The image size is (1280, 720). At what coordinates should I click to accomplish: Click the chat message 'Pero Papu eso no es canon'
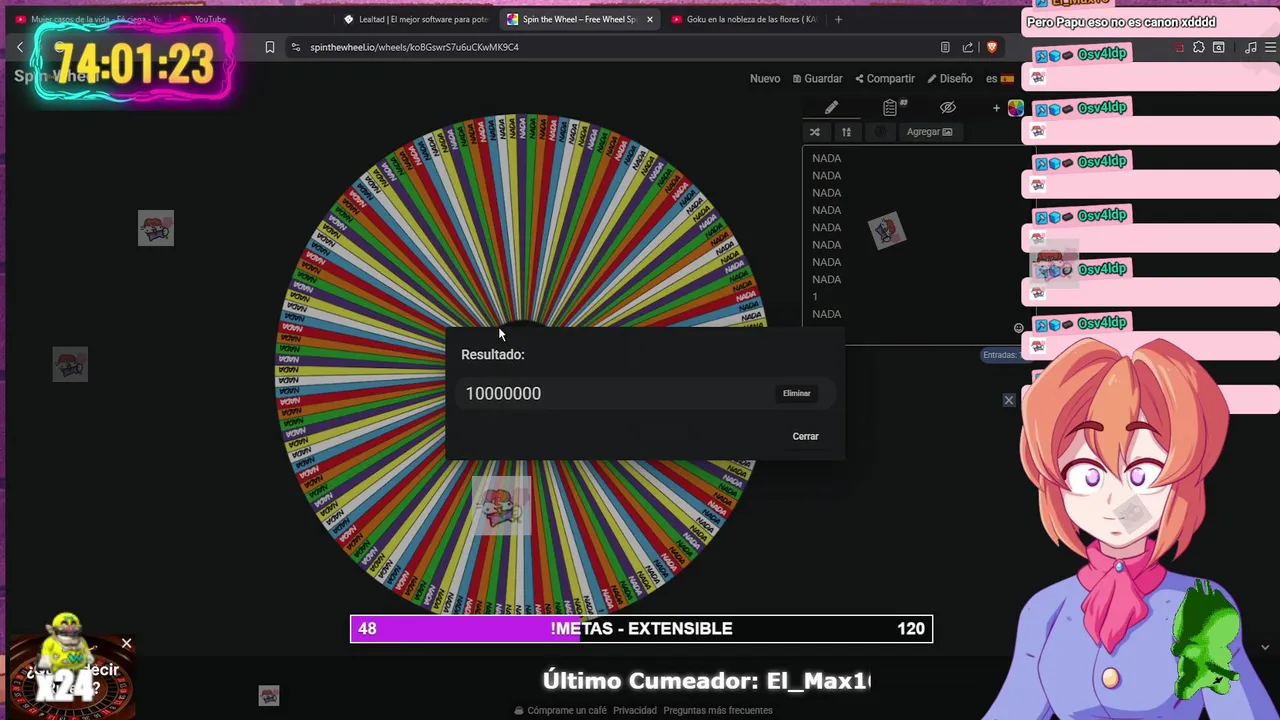pyautogui.click(x=1121, y=22)
